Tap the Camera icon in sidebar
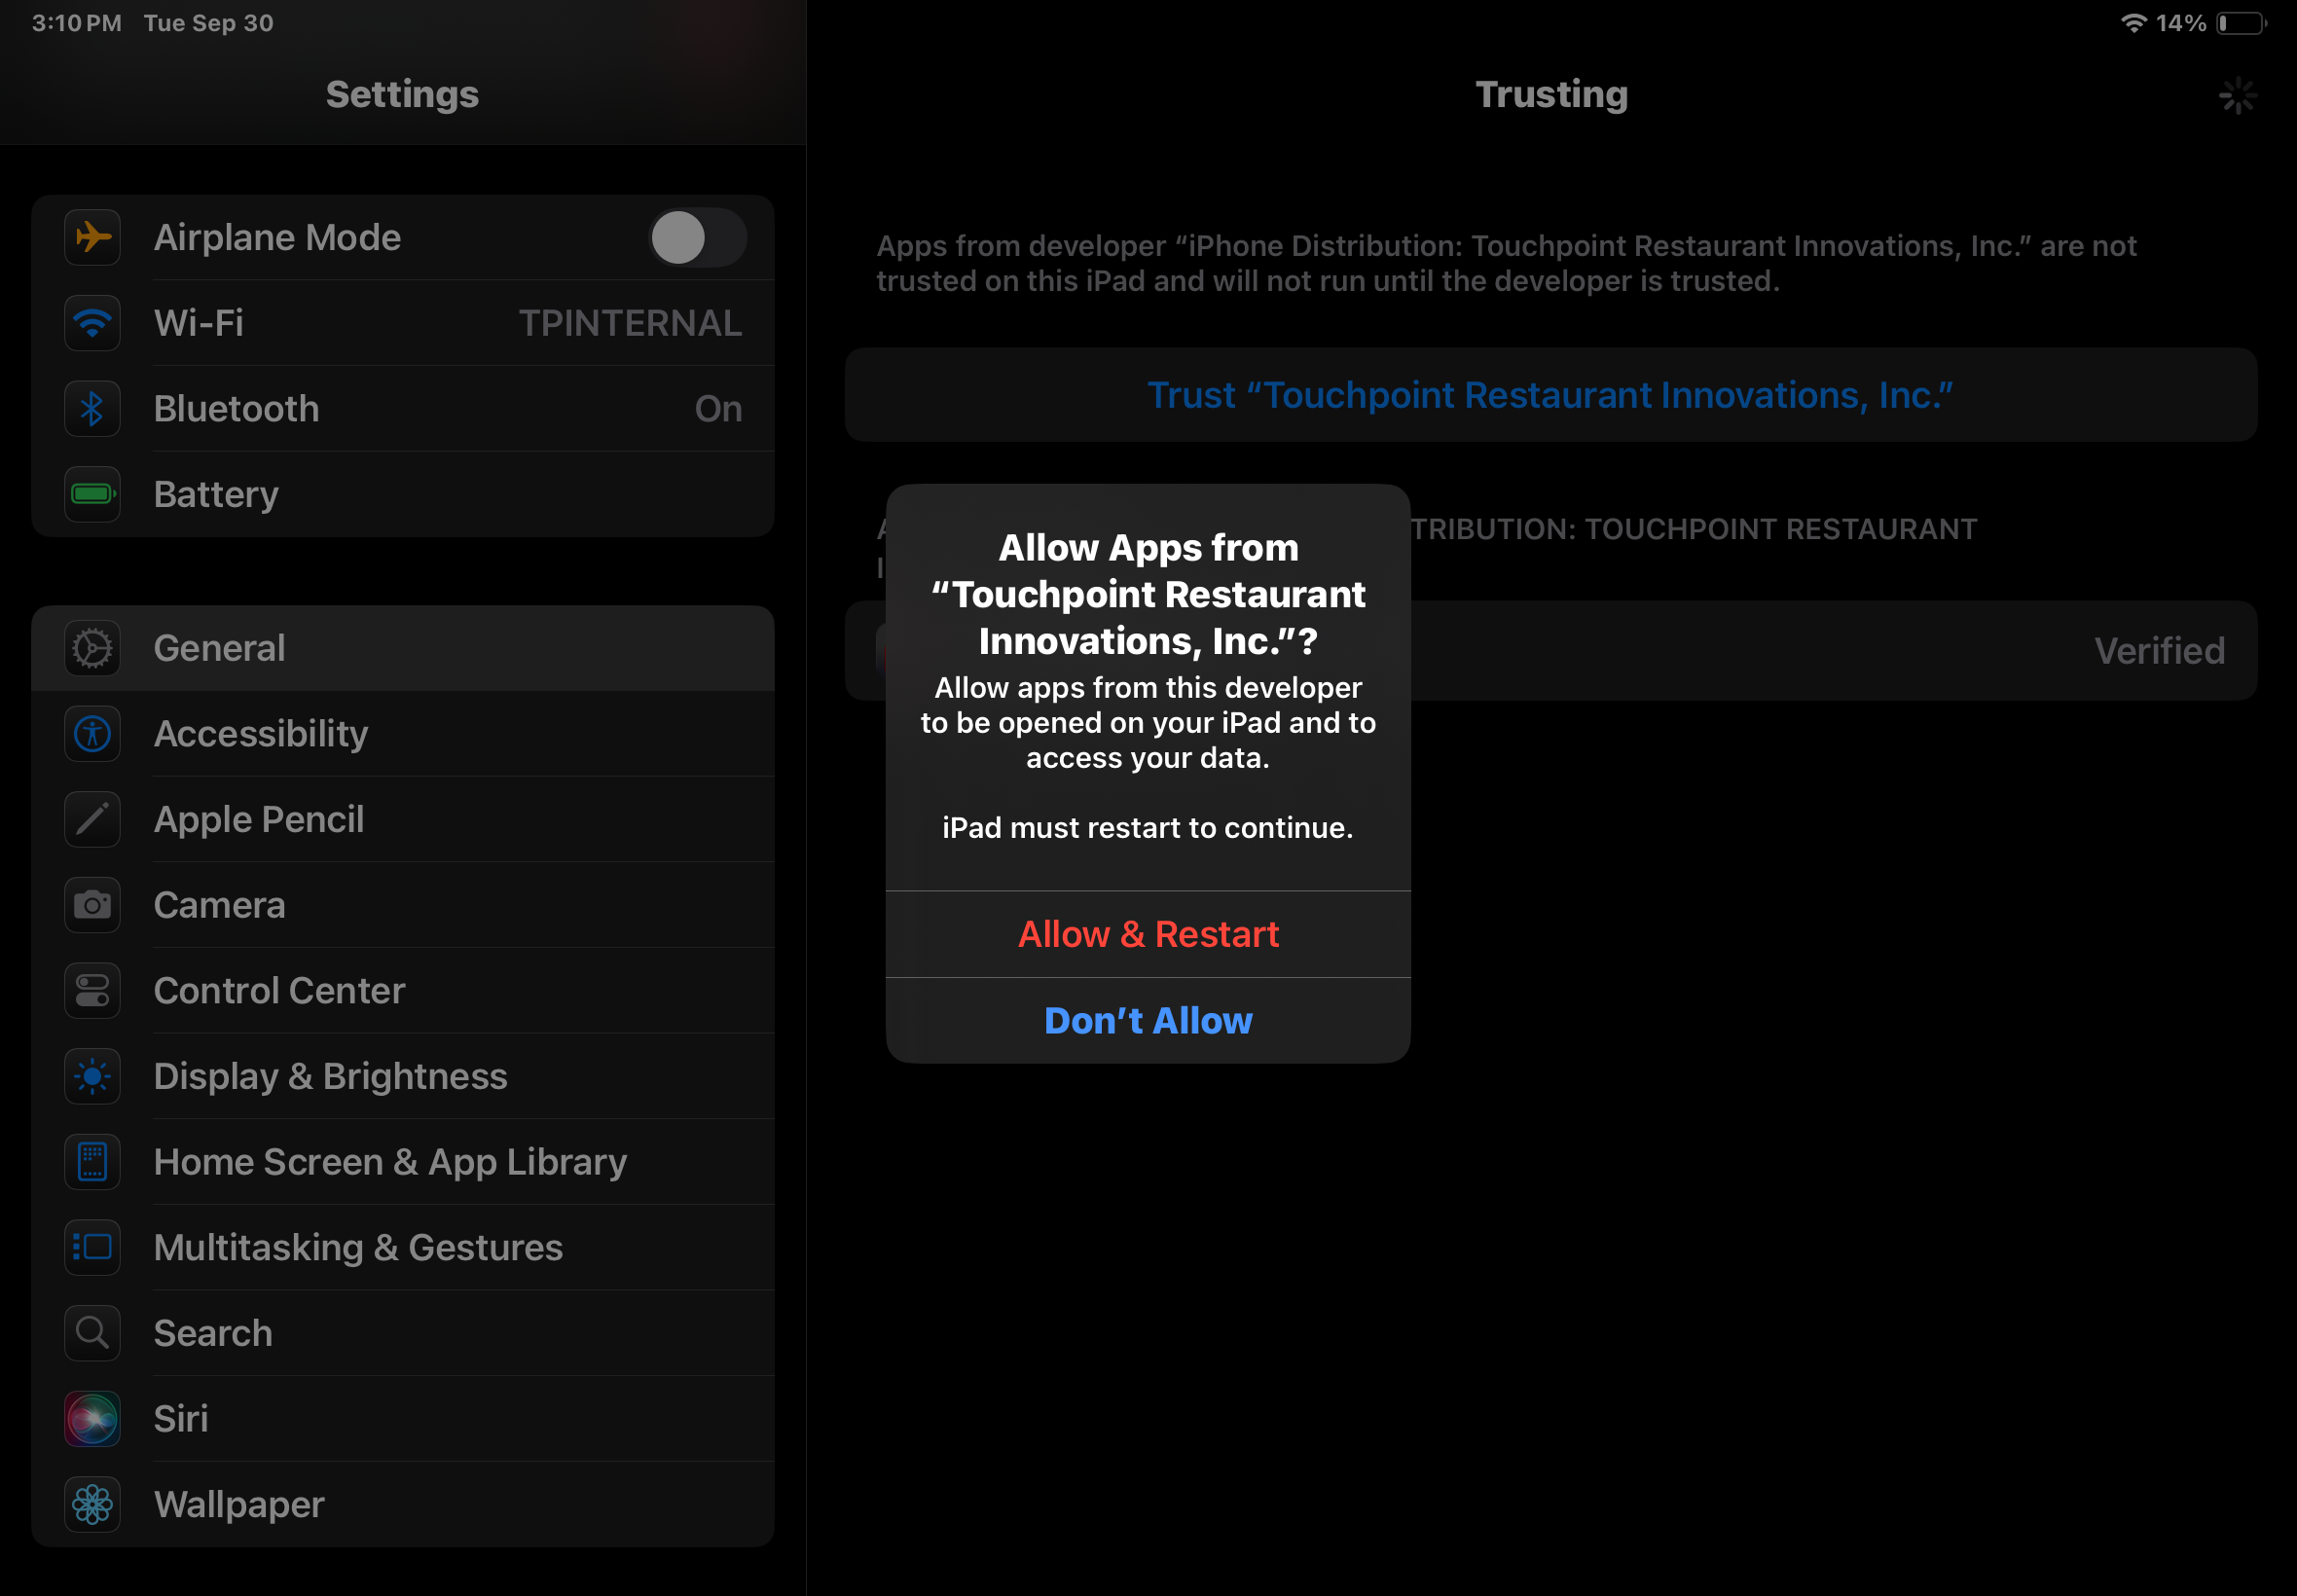 [92, 905]
